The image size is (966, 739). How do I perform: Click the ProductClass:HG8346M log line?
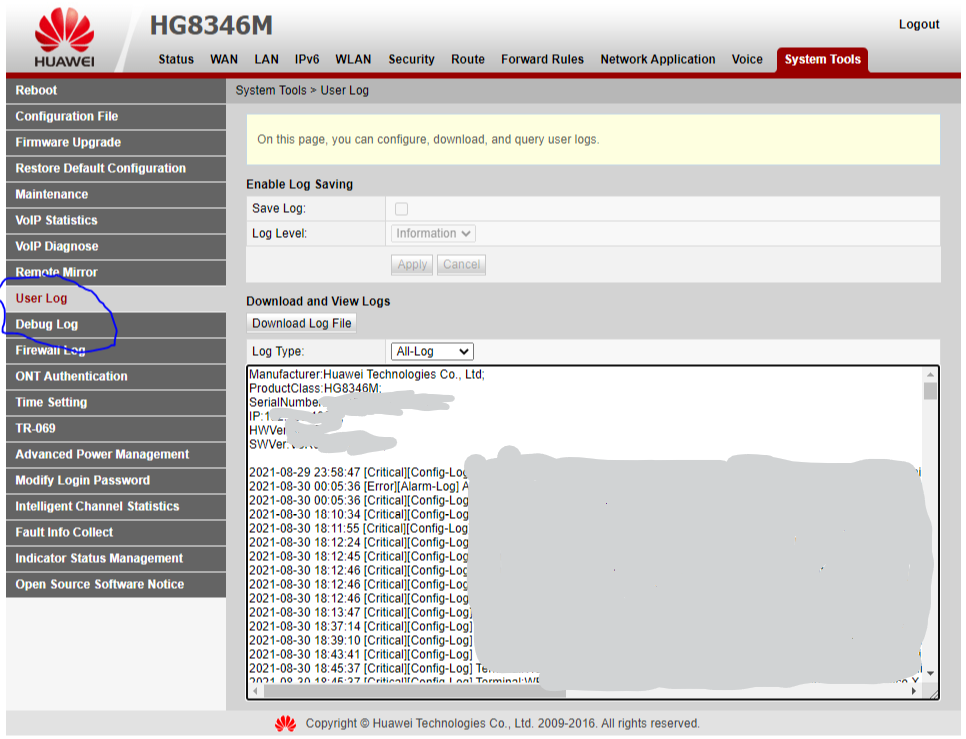[x=315, y=389]
